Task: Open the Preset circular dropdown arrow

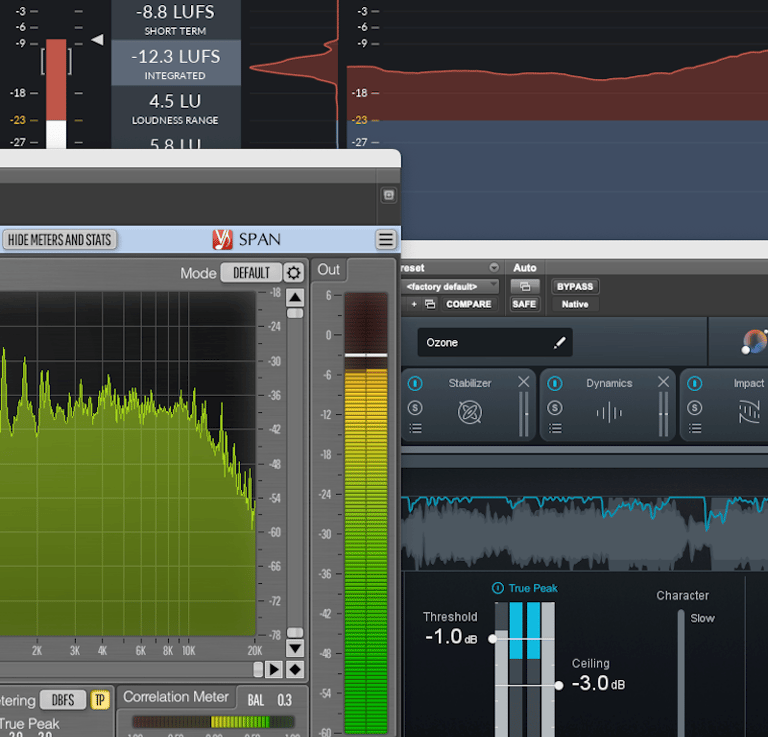Action: pyautogui.click(x=494, y=267)
